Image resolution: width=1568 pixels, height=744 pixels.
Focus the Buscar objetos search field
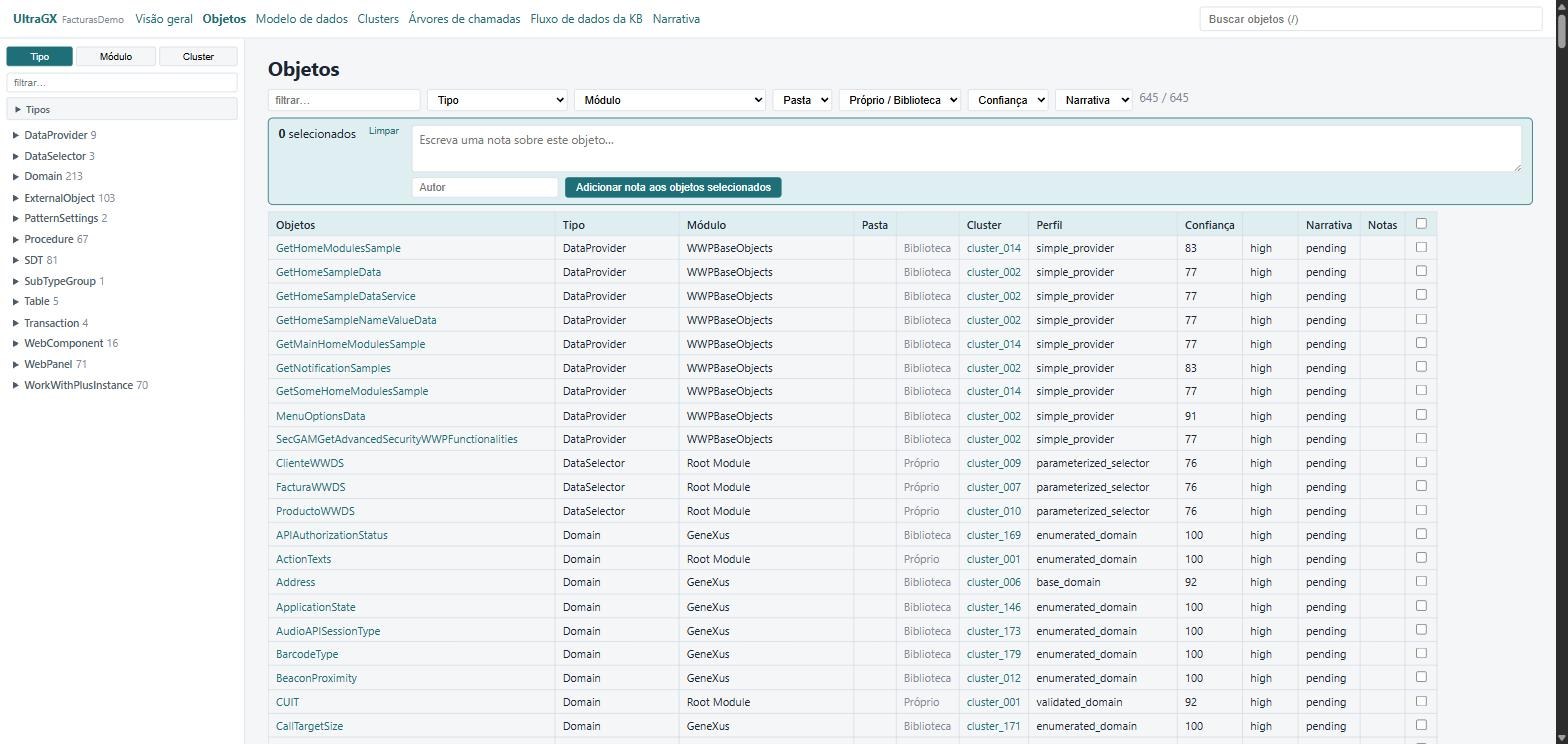point(1371,19)
